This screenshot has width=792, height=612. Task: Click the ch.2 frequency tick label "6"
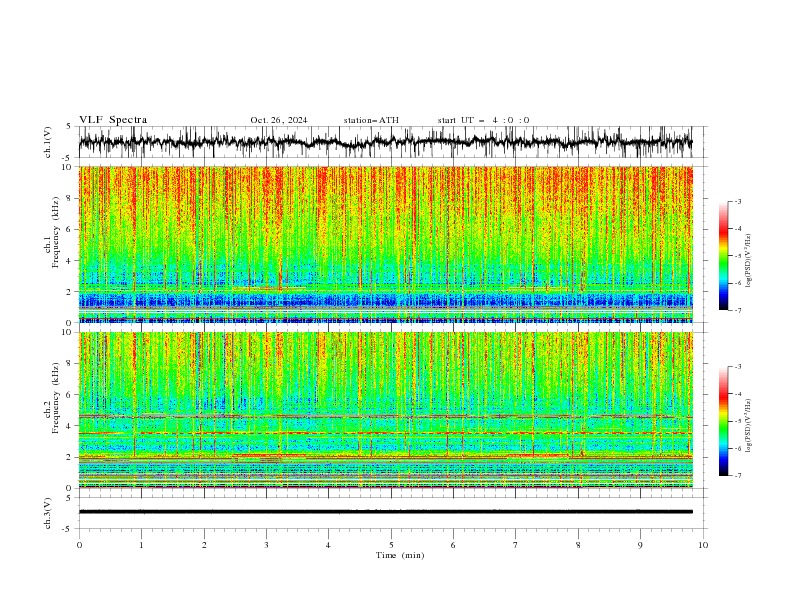pos(70,395)
